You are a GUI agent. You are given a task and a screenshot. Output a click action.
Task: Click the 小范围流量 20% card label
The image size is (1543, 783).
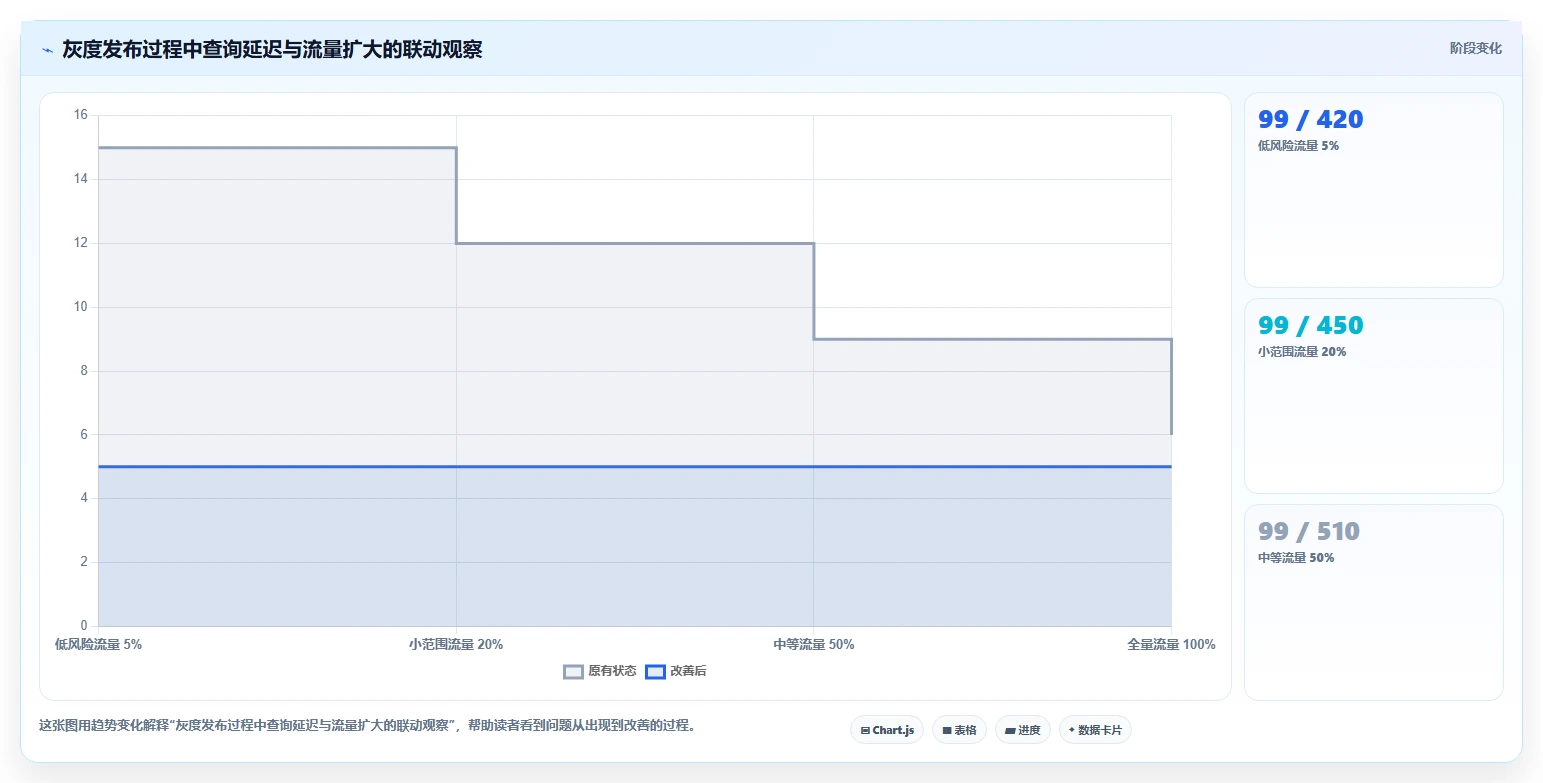[1302, 352]
